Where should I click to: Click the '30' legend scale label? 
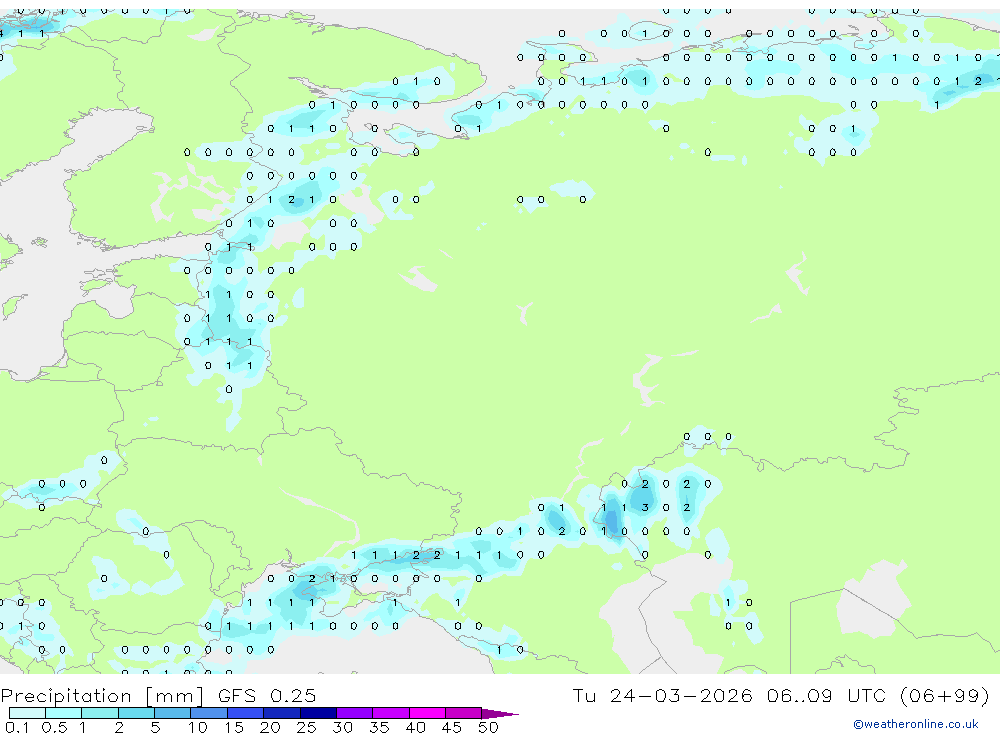pyautogui.click(x=342, y=727)
